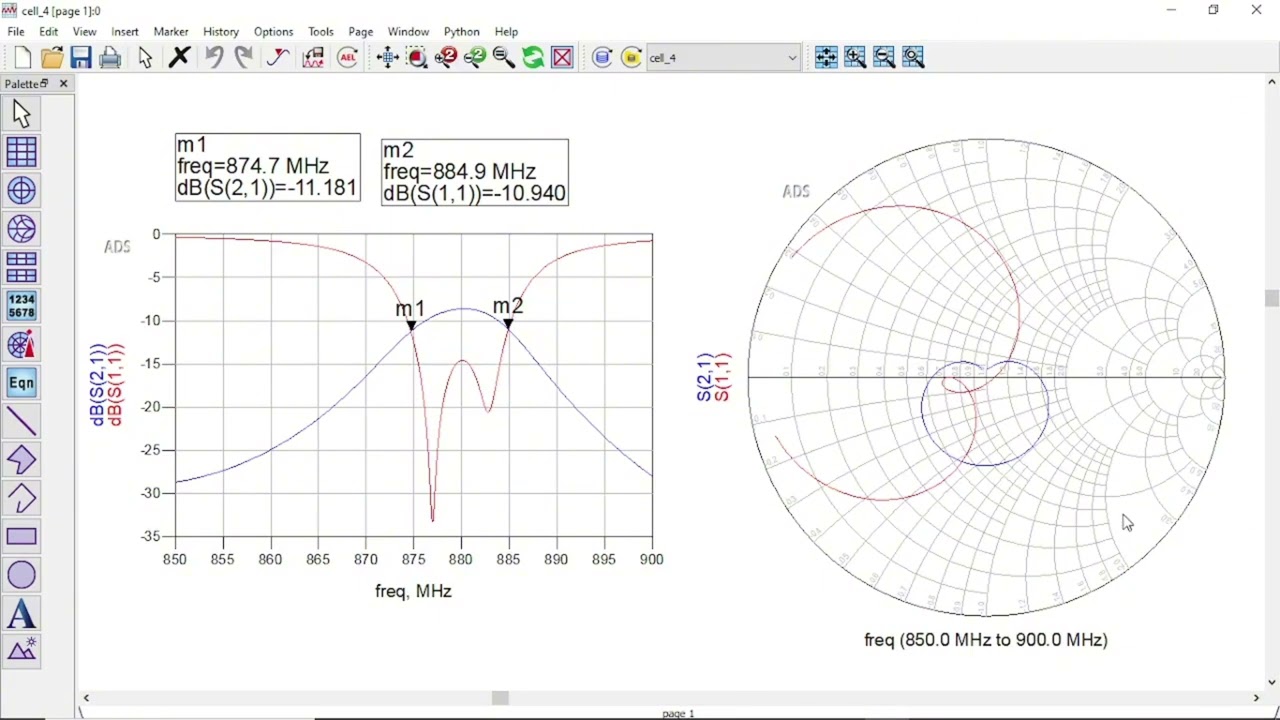Viewport: 1280px width, 720px height.
Task: Zoom out by two times
Action: [x=475, y=58]
